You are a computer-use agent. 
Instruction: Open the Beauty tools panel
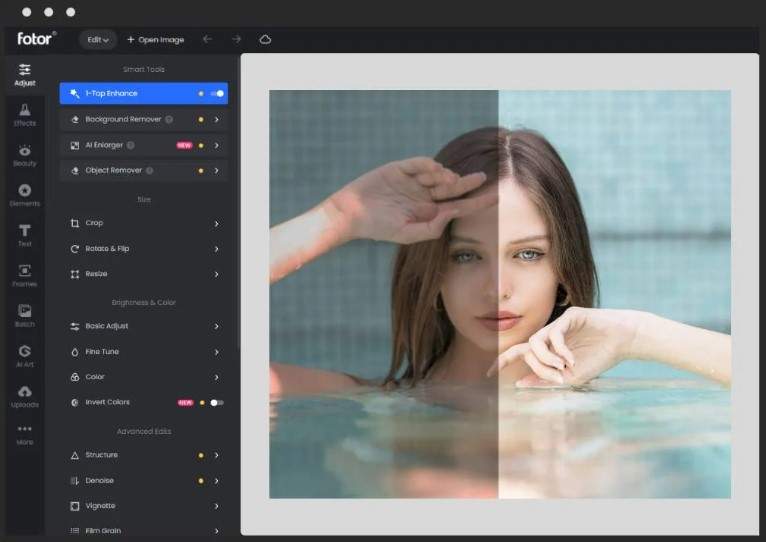[x=24, y=155]
